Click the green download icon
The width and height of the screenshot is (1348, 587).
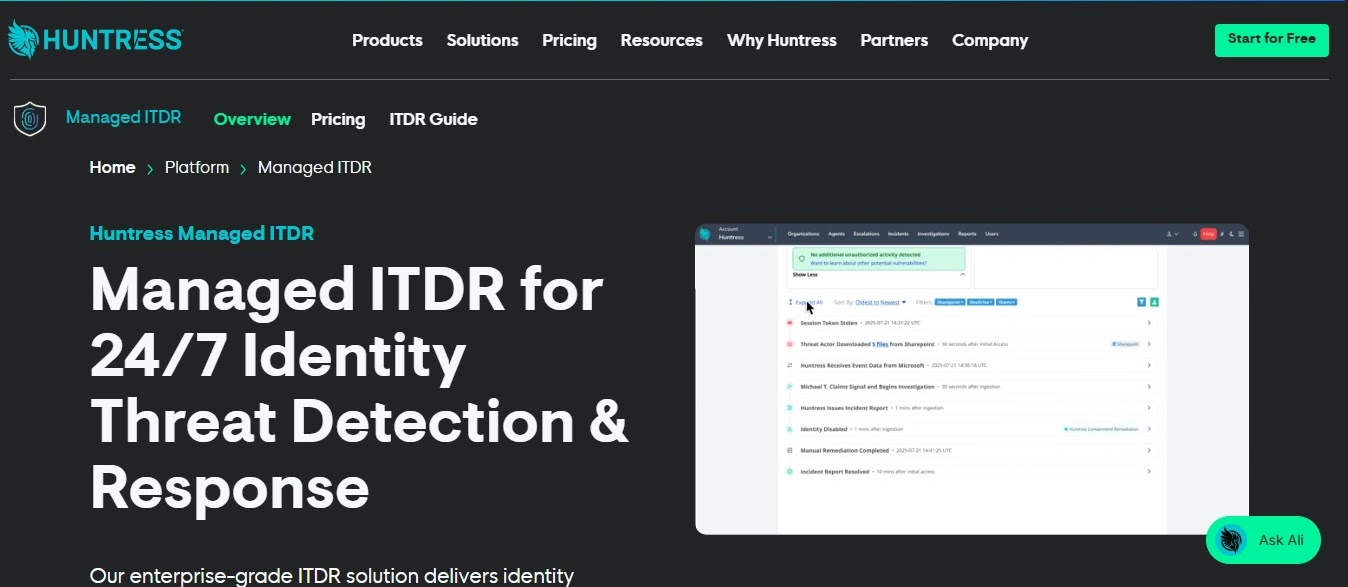click(1154, 302)
